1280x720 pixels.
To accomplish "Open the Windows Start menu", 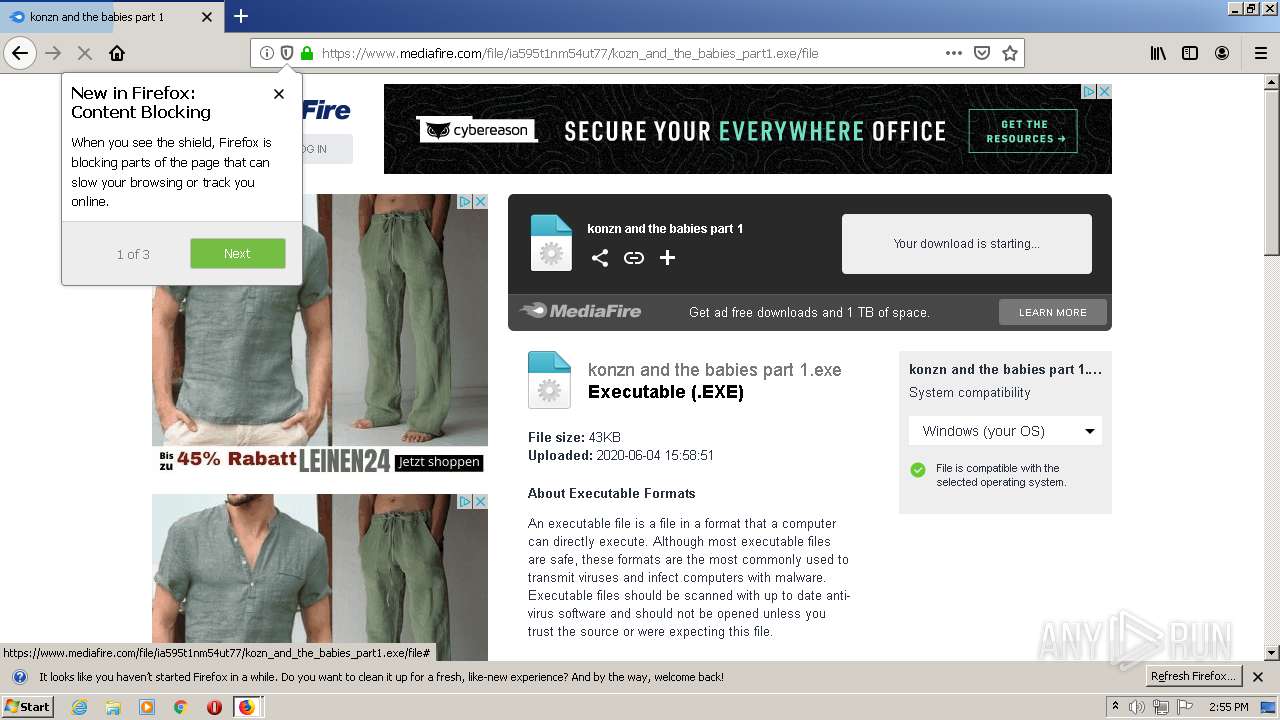I will pos(27,706).
